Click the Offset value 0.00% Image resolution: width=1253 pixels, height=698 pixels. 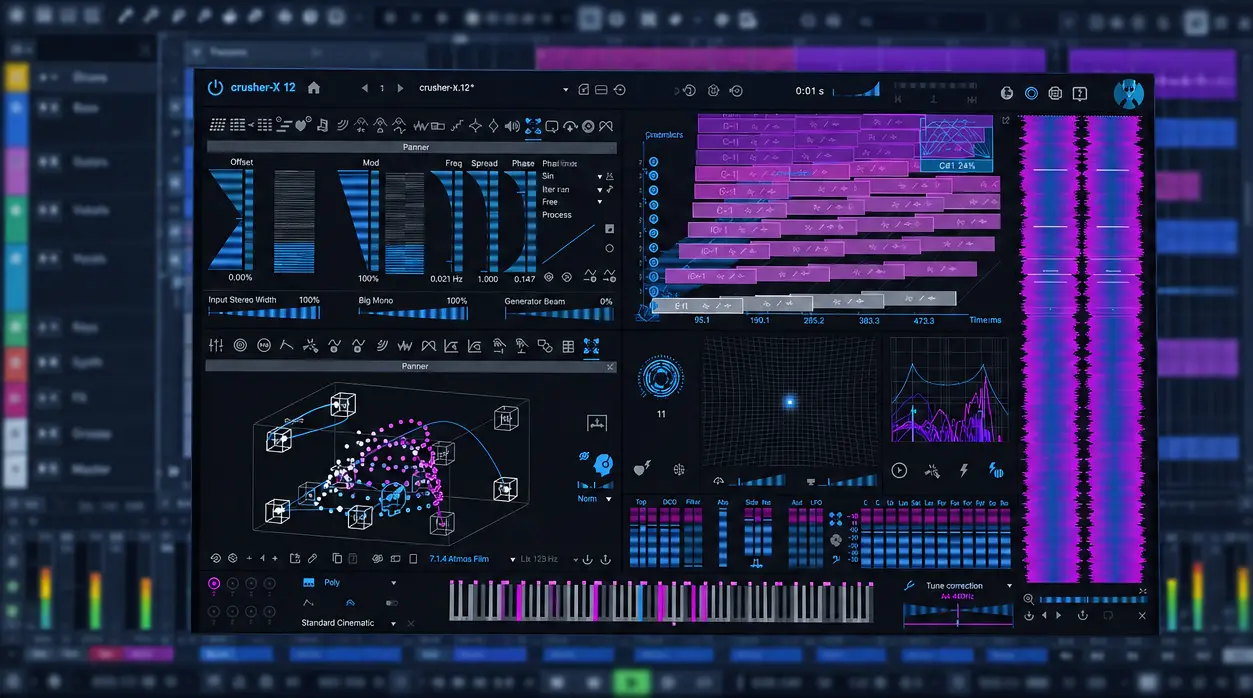click(x=240, y=278)
